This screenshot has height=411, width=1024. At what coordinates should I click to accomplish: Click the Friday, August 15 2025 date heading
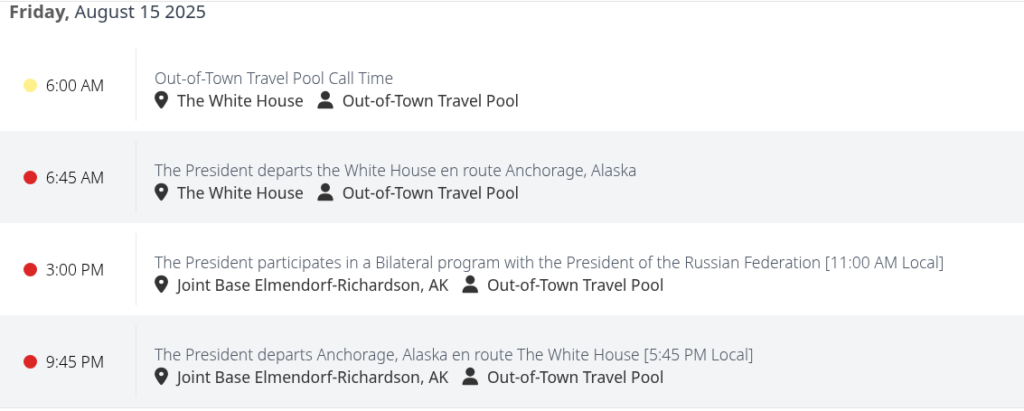click(x=108, y=12)
